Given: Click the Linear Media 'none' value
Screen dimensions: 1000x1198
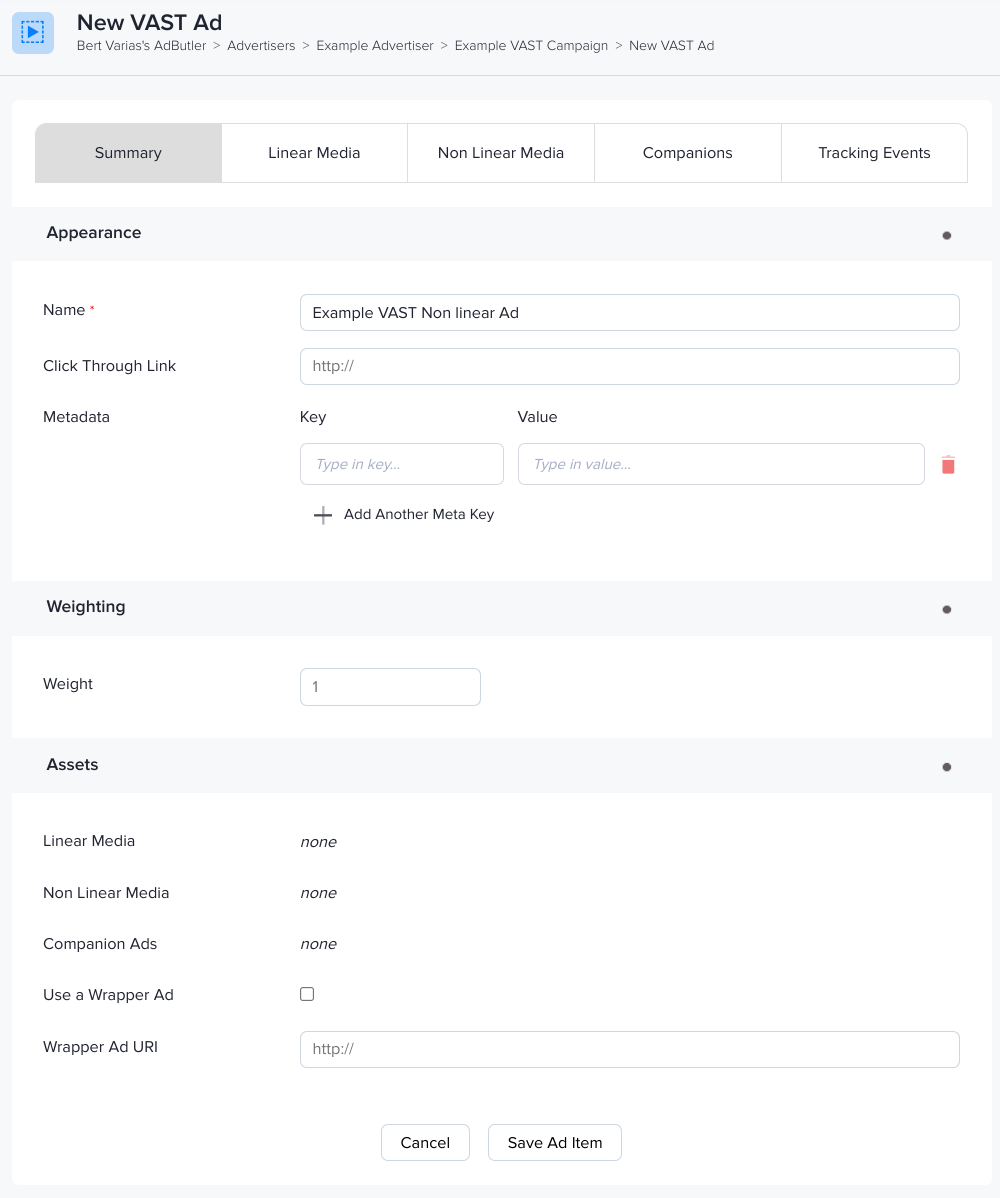Looking at the screenshot, I should [x=319, y=842].
